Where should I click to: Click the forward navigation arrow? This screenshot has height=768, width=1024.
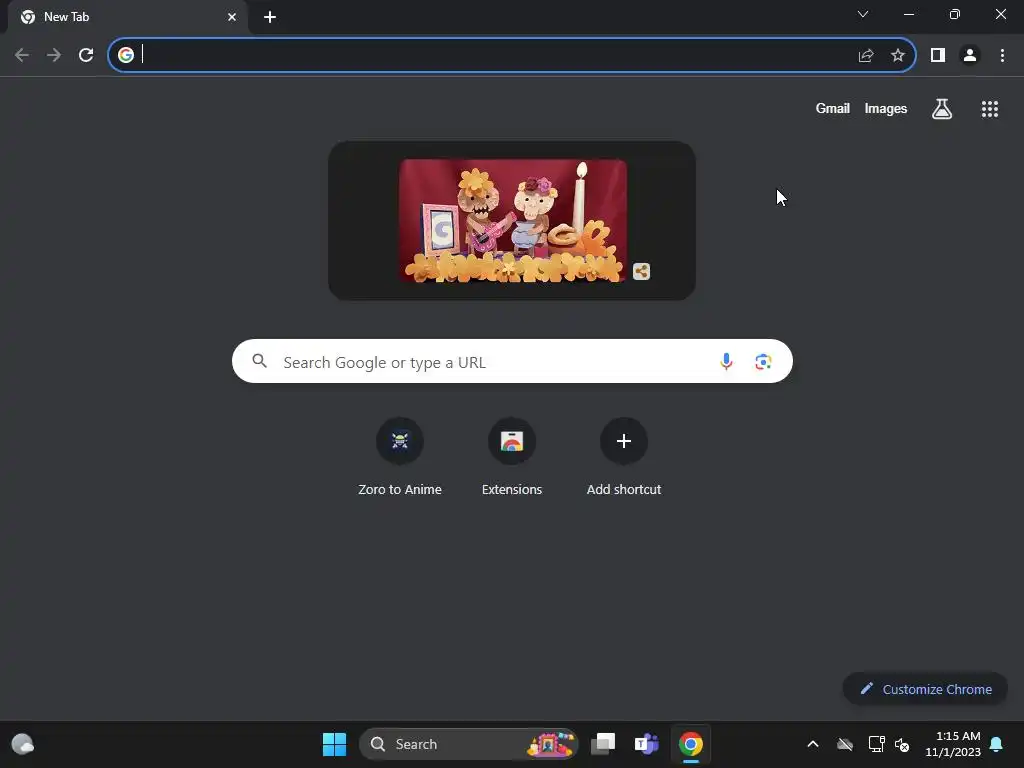tap(54, 56)
